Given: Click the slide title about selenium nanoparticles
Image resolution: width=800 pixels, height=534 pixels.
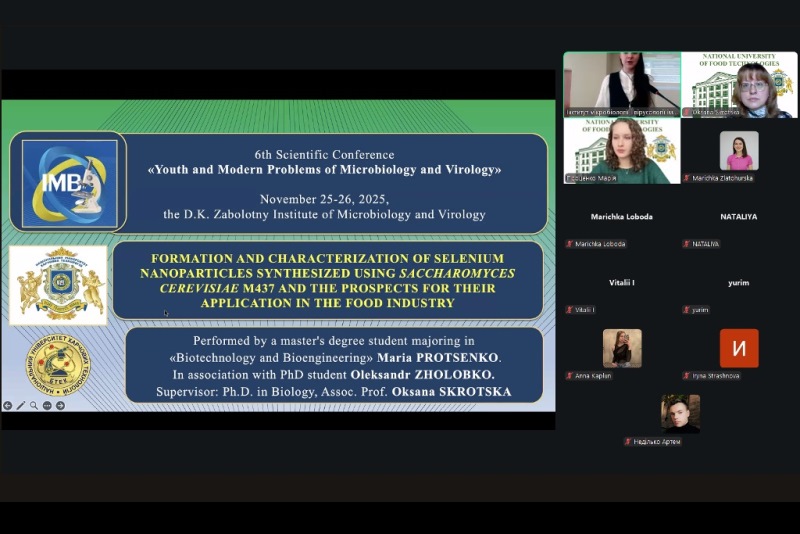Looking at the screenshot, I should 328,281.
